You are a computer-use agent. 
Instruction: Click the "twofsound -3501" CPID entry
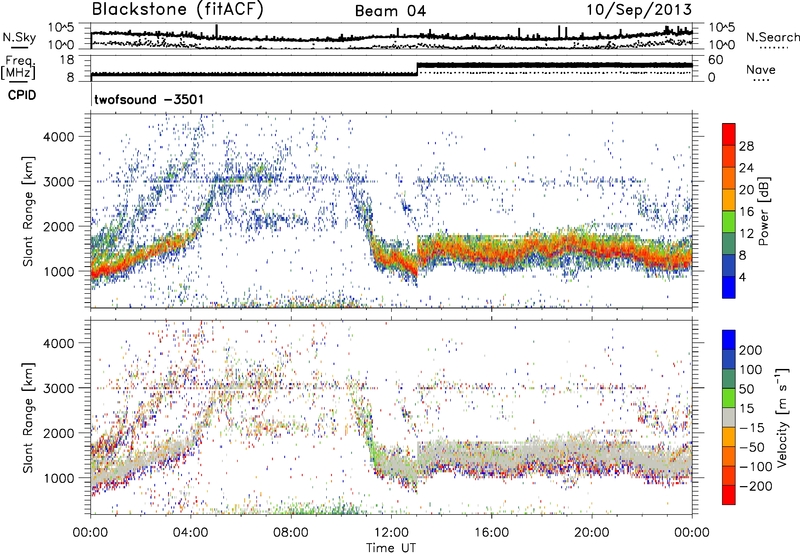tap(149, 99)
